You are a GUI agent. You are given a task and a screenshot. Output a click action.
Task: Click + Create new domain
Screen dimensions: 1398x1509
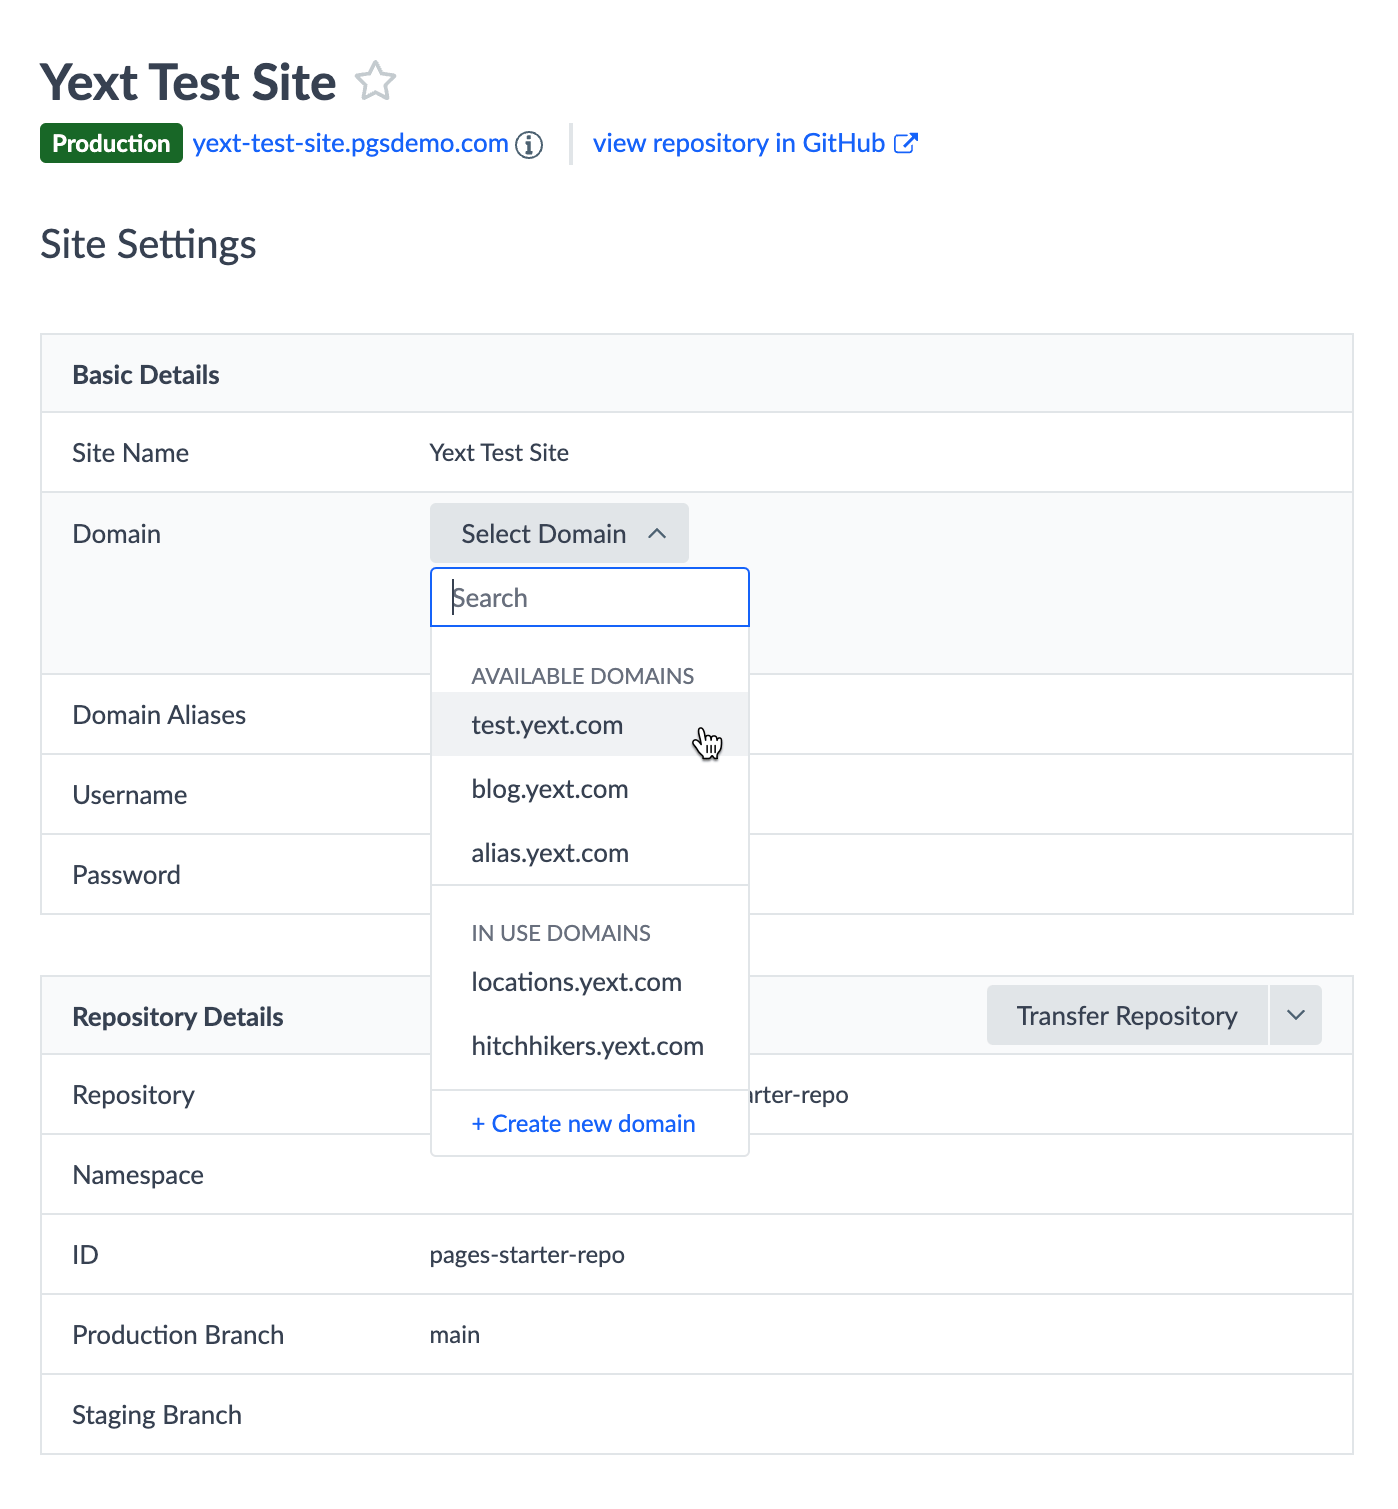click(583, 1123)
